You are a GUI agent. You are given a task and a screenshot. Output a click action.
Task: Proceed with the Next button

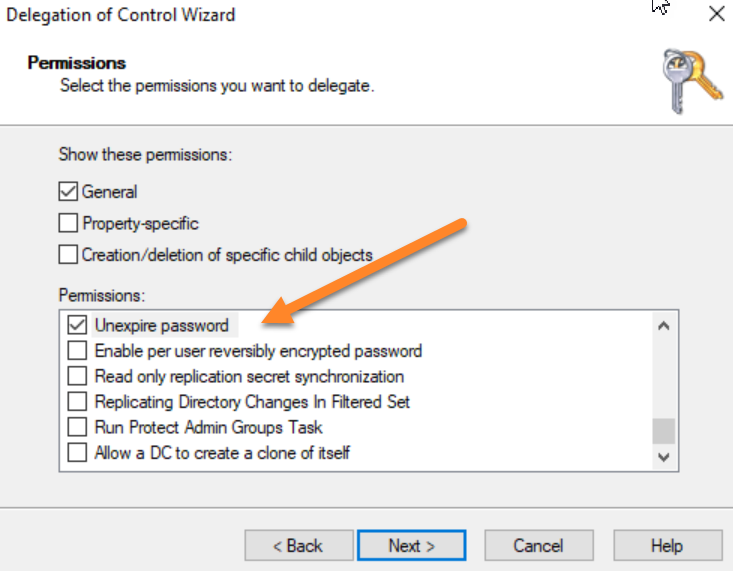pos(412,545)
